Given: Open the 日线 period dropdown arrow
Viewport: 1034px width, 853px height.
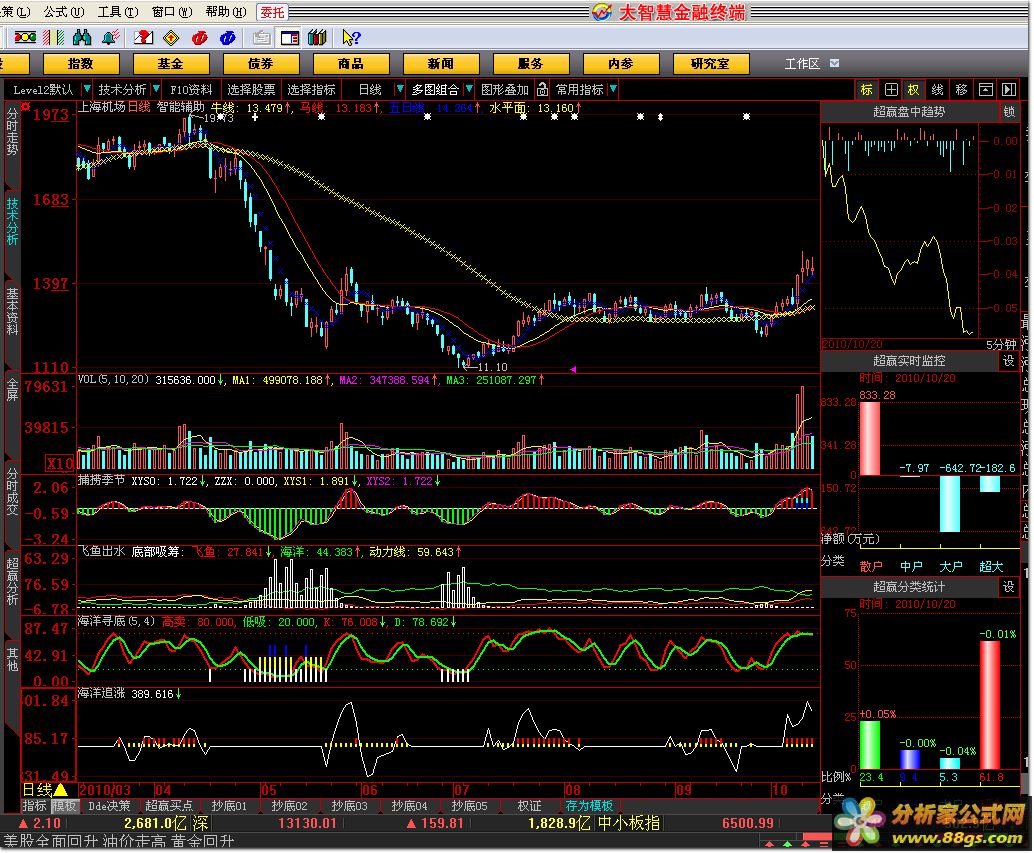Looking at the screenshot, I should coord(400,88).
